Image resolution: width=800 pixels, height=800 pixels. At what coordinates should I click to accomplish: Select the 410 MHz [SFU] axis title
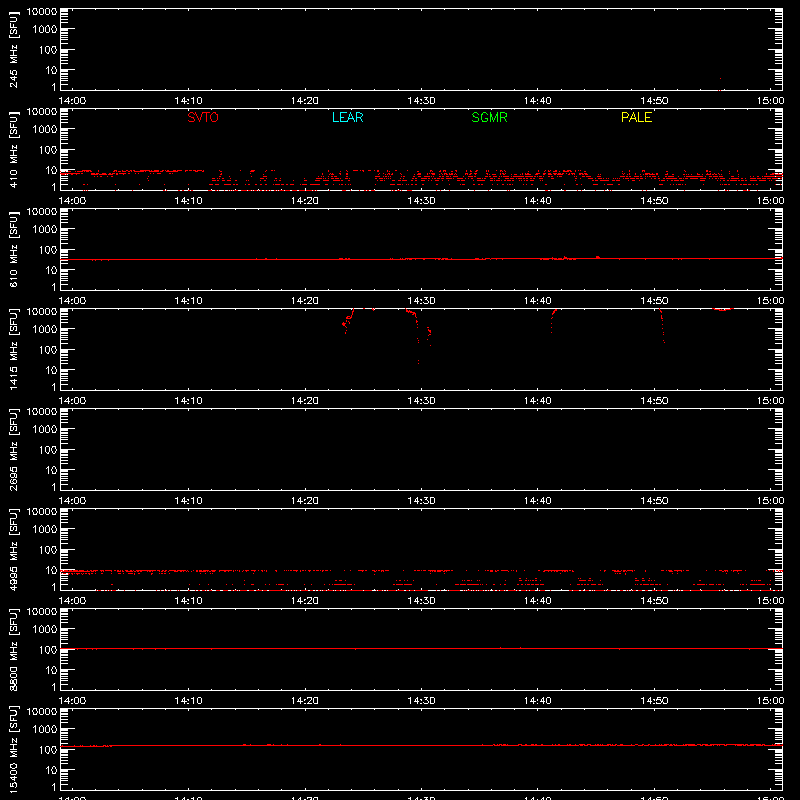click(13, 149)
